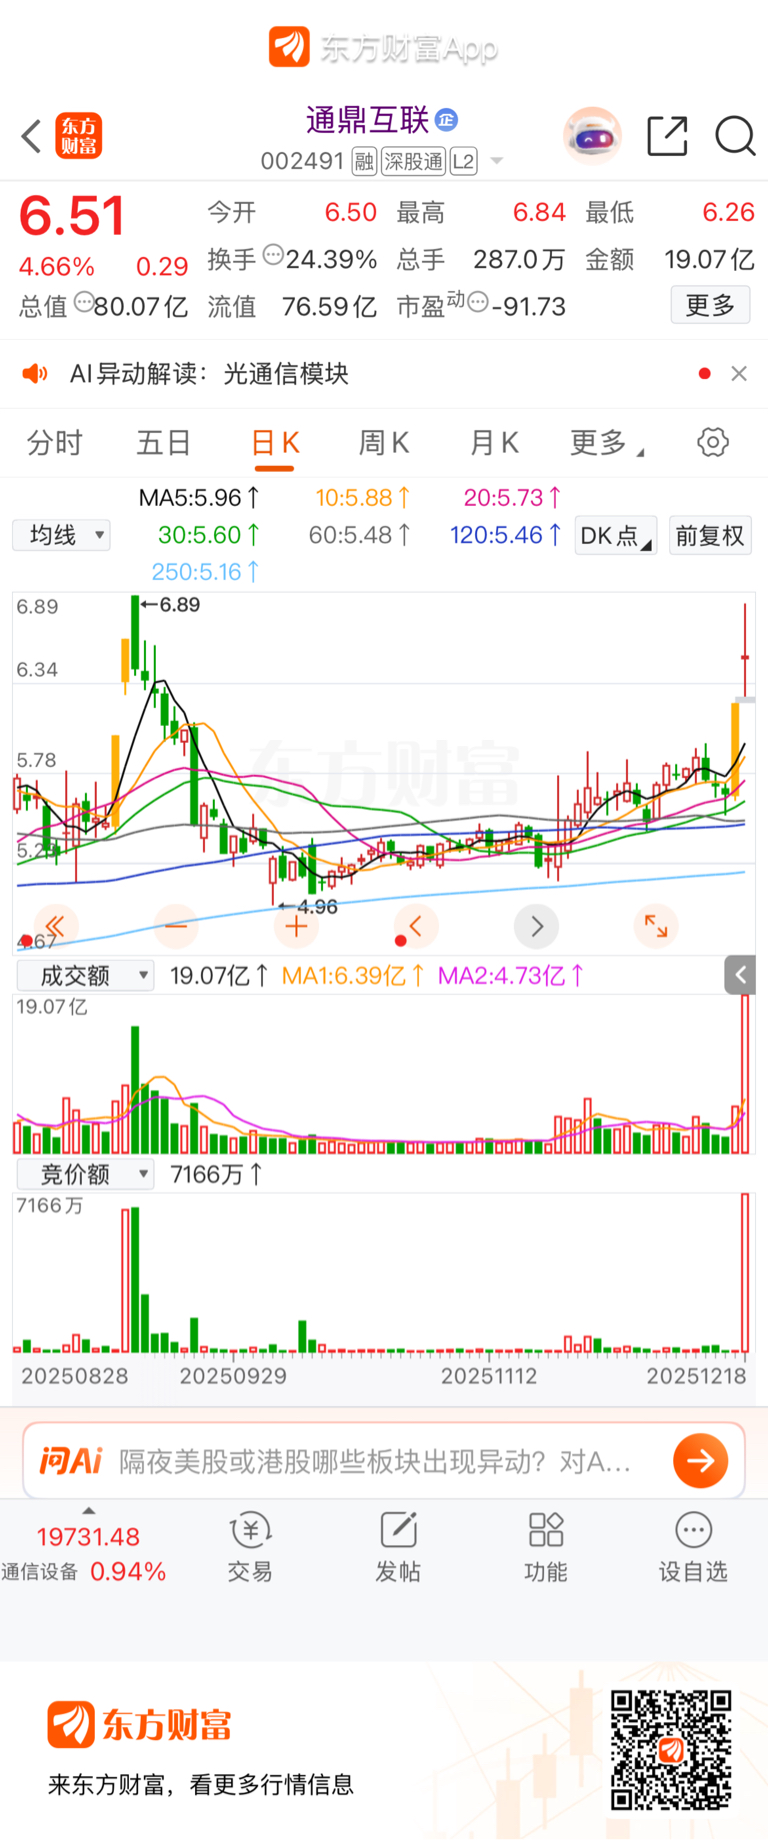Viewport: 768px width, 1840px height.
Task: Open stock search with magnifier icon
Action: click(735, 136)
